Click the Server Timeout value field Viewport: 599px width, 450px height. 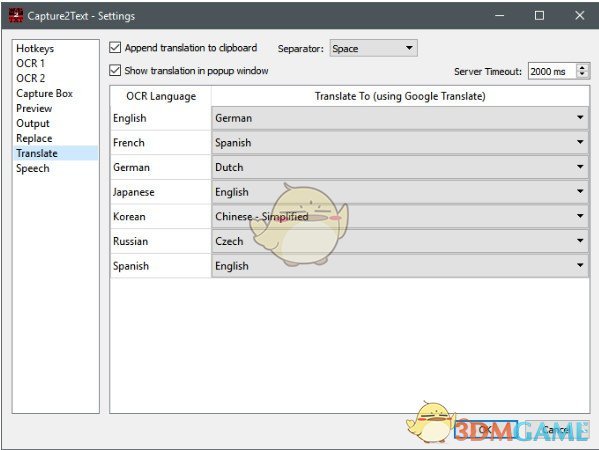click(552, 71)
